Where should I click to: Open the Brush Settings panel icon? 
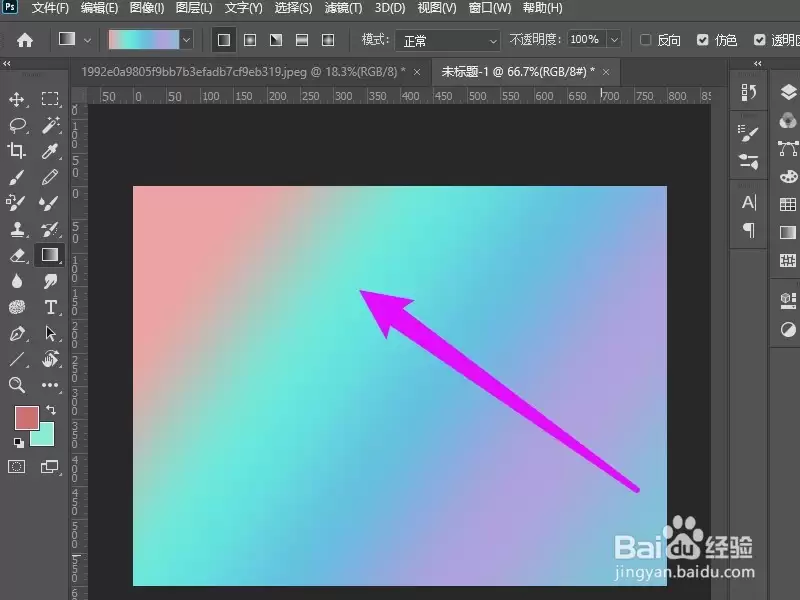click(748, 133)
